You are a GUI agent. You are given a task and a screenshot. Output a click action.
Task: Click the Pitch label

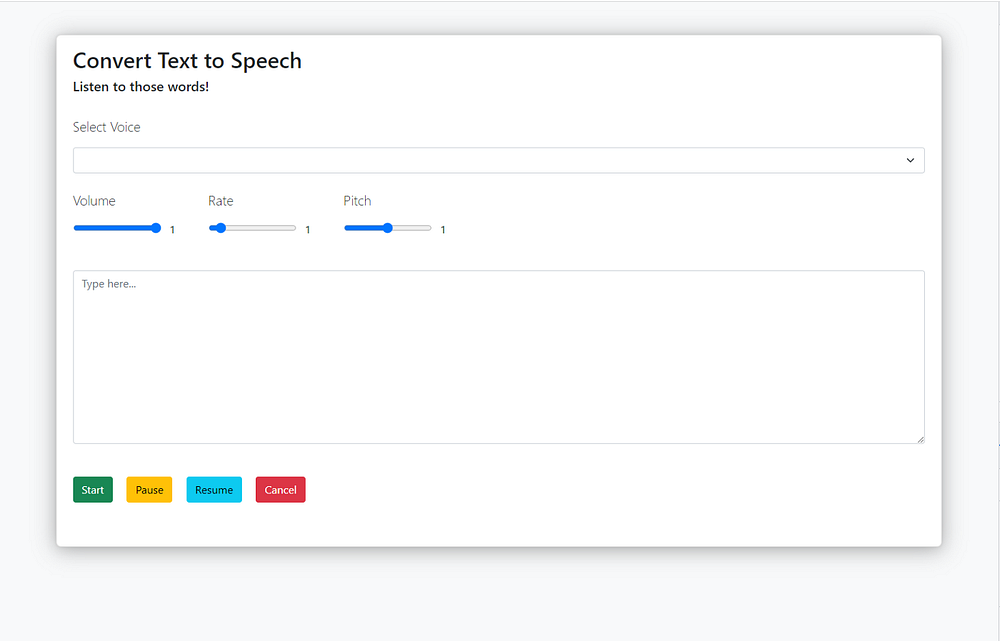pyautogui.click(x=357, y=201)
